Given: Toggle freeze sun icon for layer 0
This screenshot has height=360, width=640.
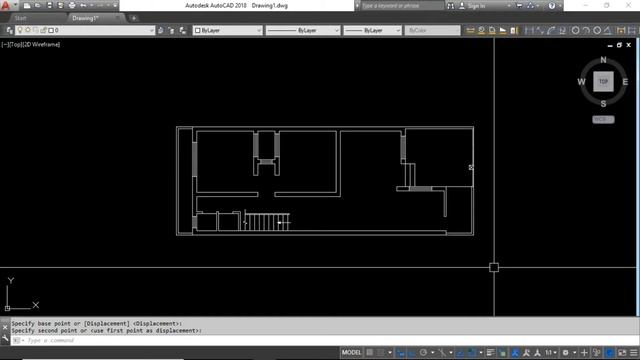Looking at the screenshot, I should pos(27,30).
